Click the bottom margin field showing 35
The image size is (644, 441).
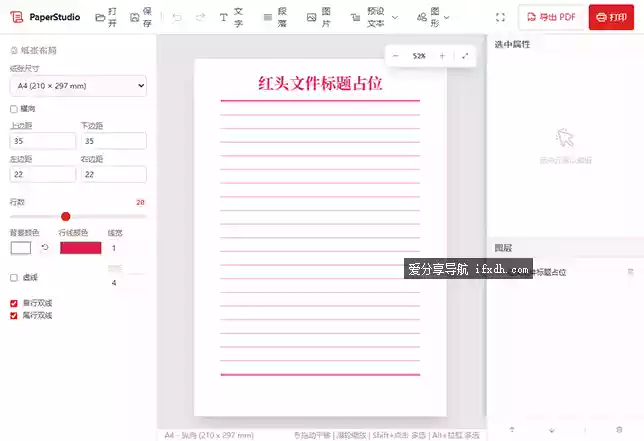pos(113,141)
